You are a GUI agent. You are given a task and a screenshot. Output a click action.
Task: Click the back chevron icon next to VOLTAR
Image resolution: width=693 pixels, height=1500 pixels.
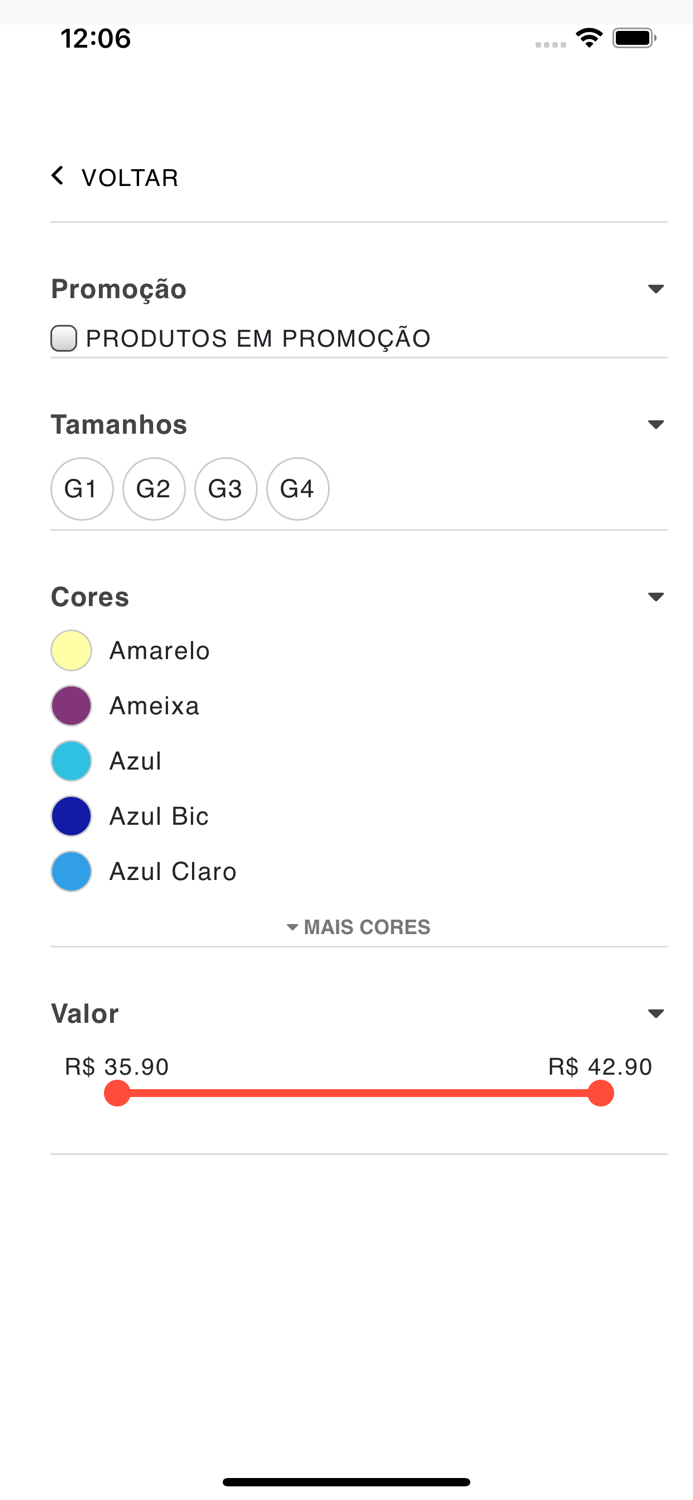[x=57, y=176]
